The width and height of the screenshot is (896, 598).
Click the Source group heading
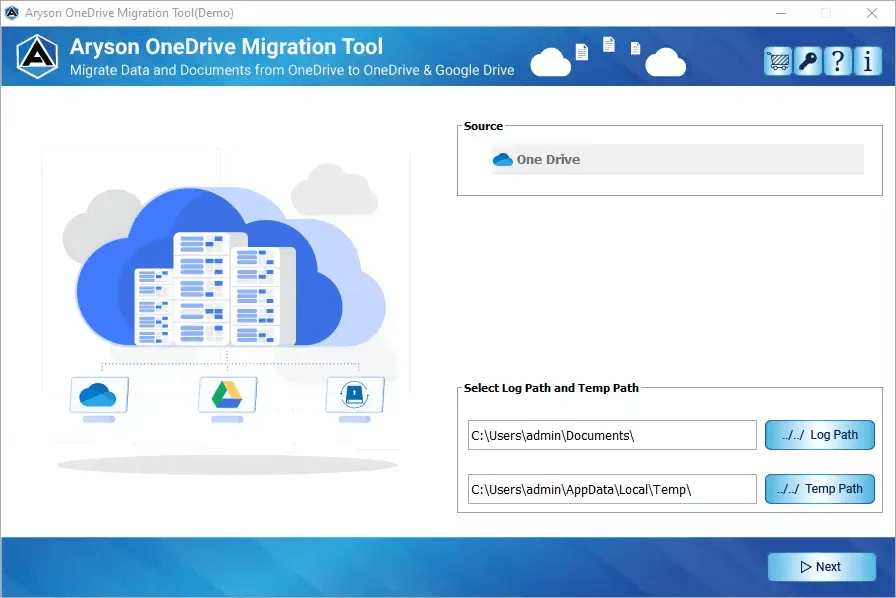click(x=483, y=126)
